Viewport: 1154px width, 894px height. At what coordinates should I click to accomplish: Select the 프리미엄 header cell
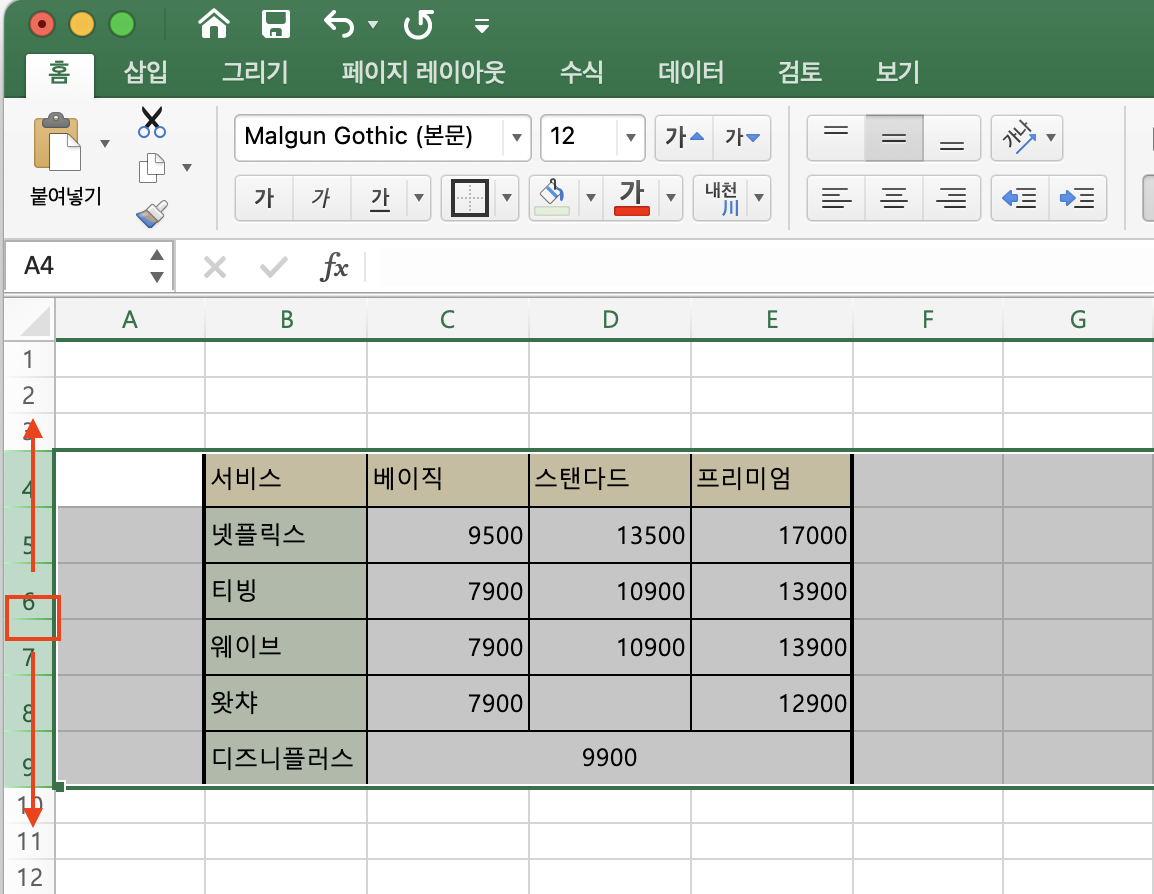click(x=771, y=480)
